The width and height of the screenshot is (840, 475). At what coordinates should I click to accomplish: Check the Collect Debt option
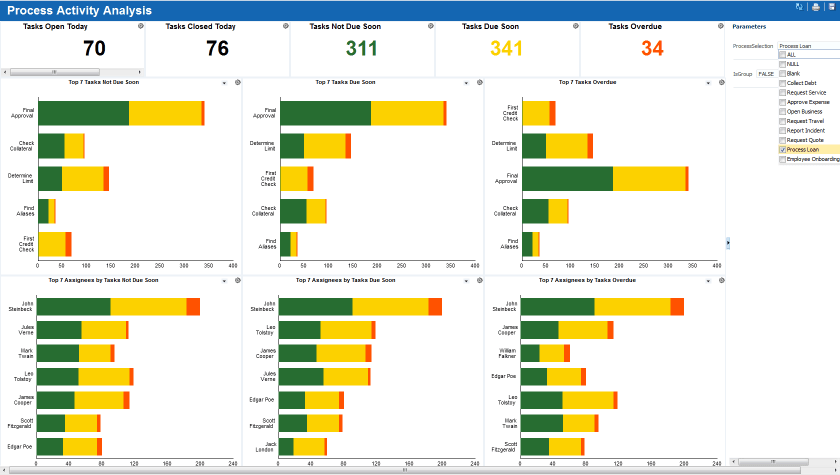tap(782, 83)
